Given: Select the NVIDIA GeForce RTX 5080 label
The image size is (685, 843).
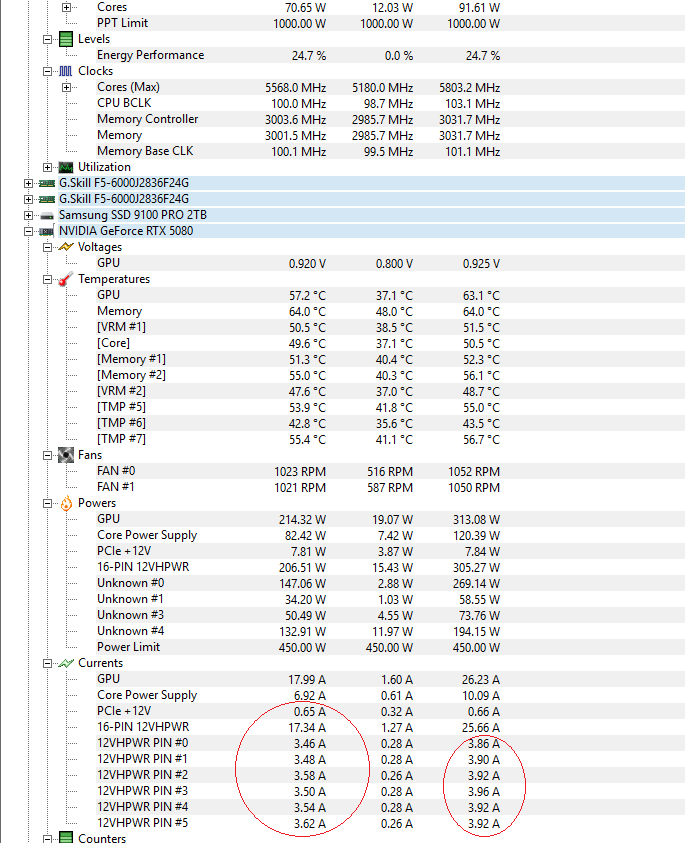Looking at the screenshot, I should click(x=126, y=231).
